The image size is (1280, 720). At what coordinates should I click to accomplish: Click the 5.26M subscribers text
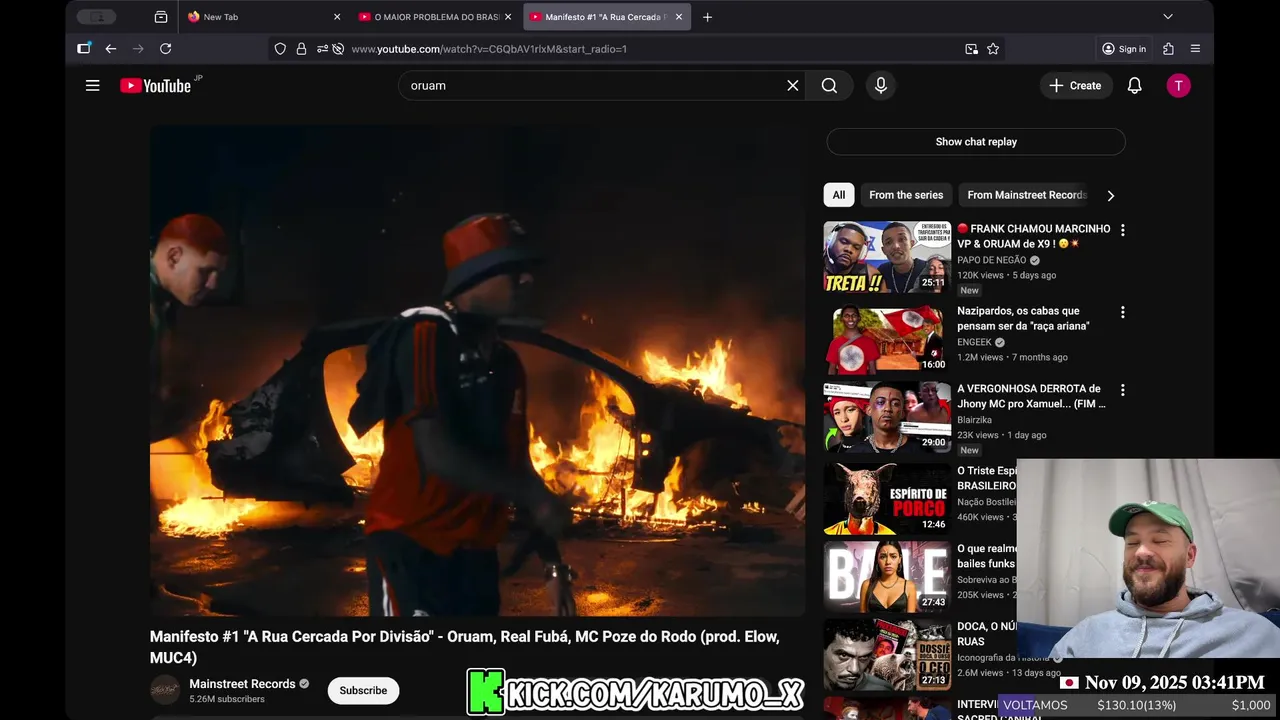[x=227, y=699]
